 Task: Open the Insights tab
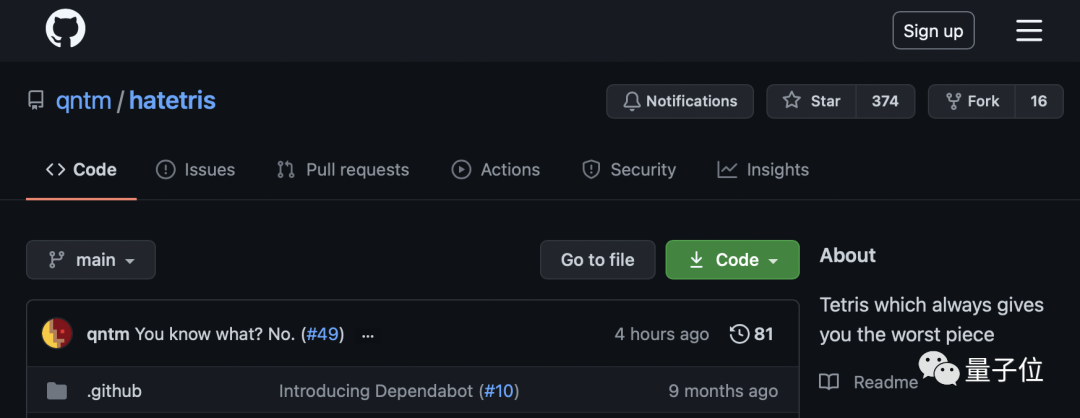(x=763, y=170)
